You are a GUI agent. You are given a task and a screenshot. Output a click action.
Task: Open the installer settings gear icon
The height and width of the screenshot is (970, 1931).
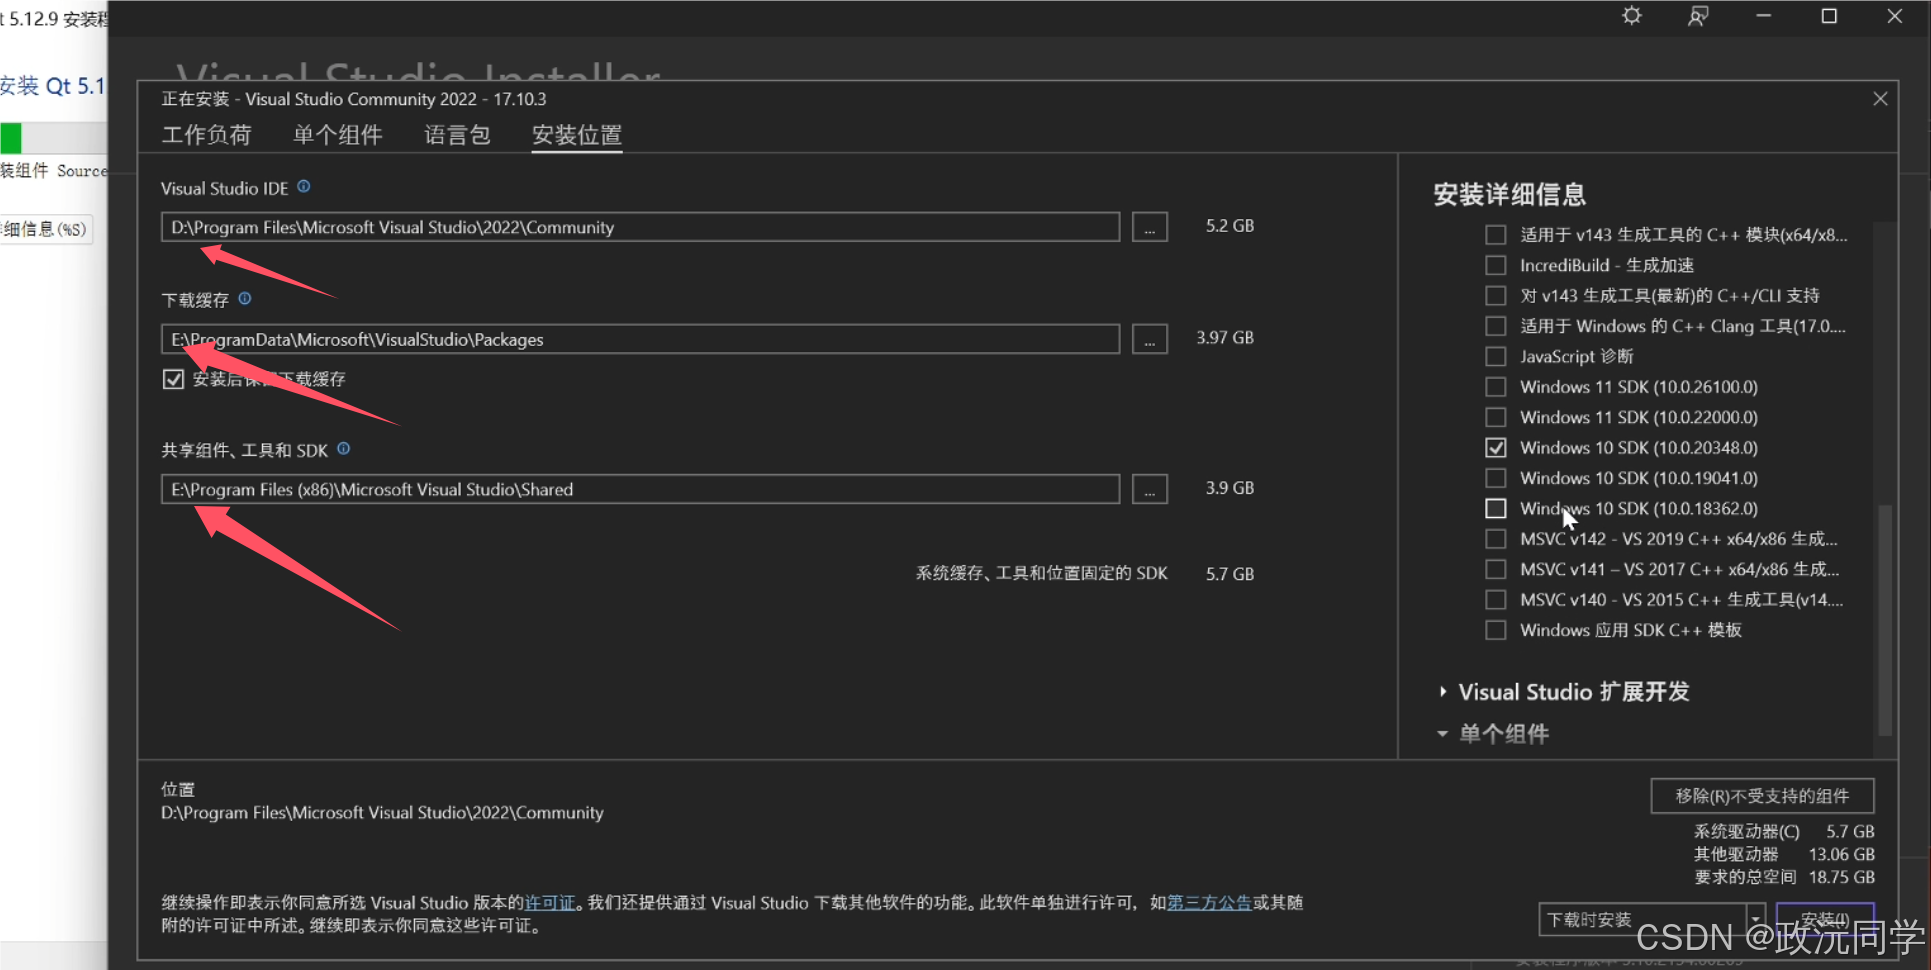pos(1632,16)
